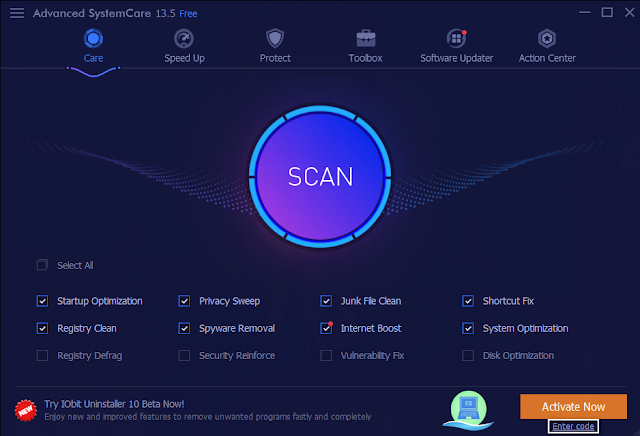Enable Security Reinforce checkbox
Viewport: 640px width, 436px height.
184,356
